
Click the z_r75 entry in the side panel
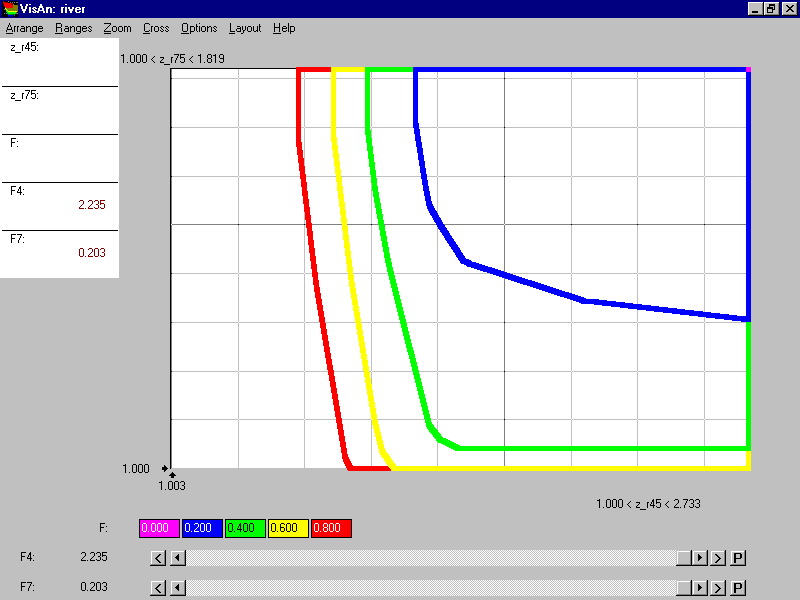click(x=60, y=110)
